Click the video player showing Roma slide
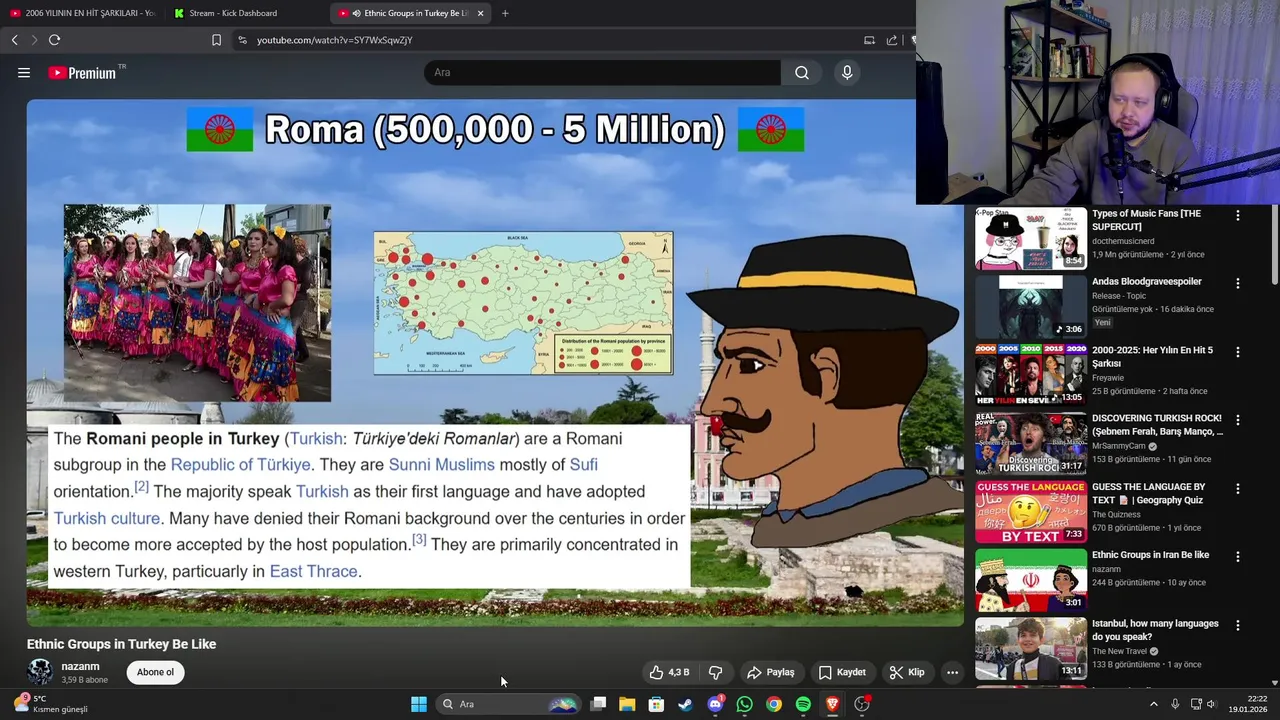The image size is (1280, 720). 495,363
